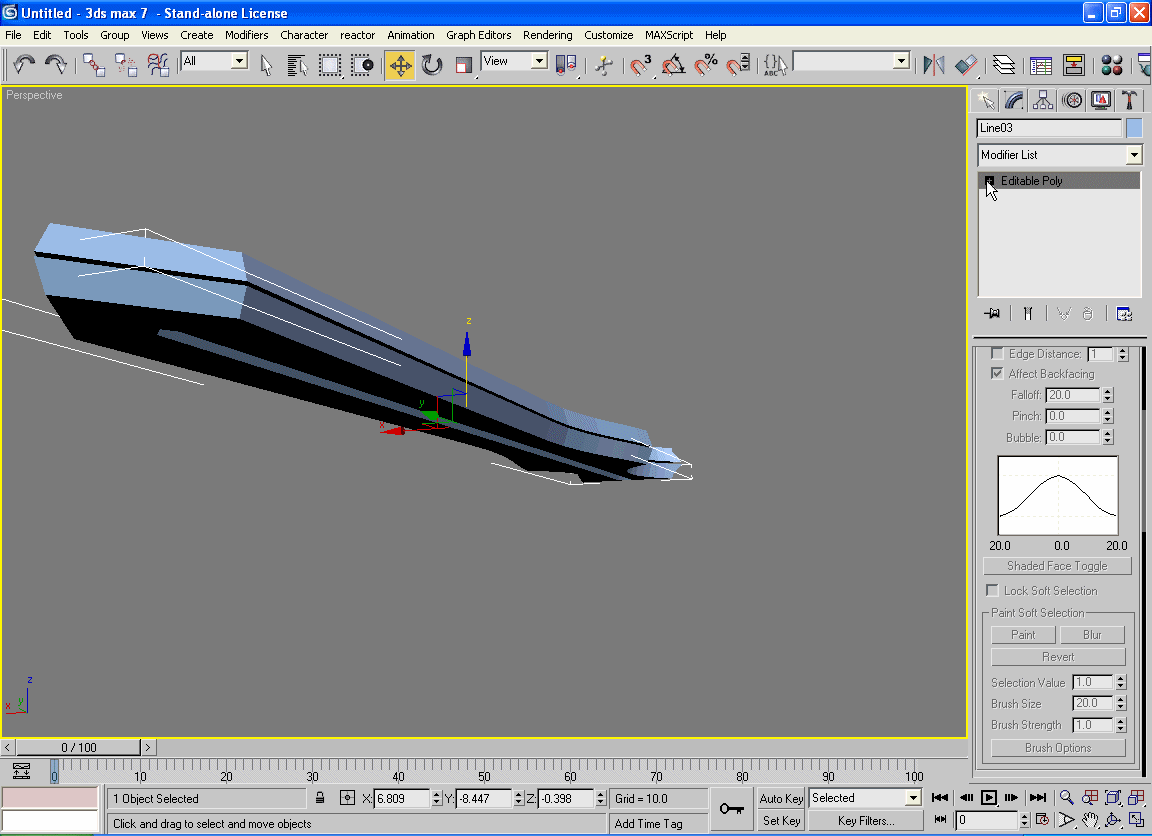Activate the Select and Move tool
The image size is (1152, 836).
pyautogui.click(x=400, y=65)
